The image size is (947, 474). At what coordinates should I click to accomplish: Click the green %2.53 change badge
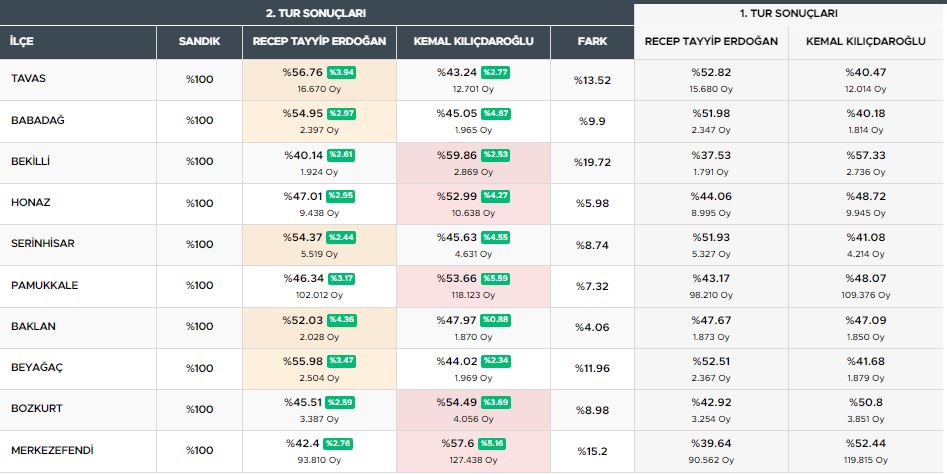coord(496,155)
